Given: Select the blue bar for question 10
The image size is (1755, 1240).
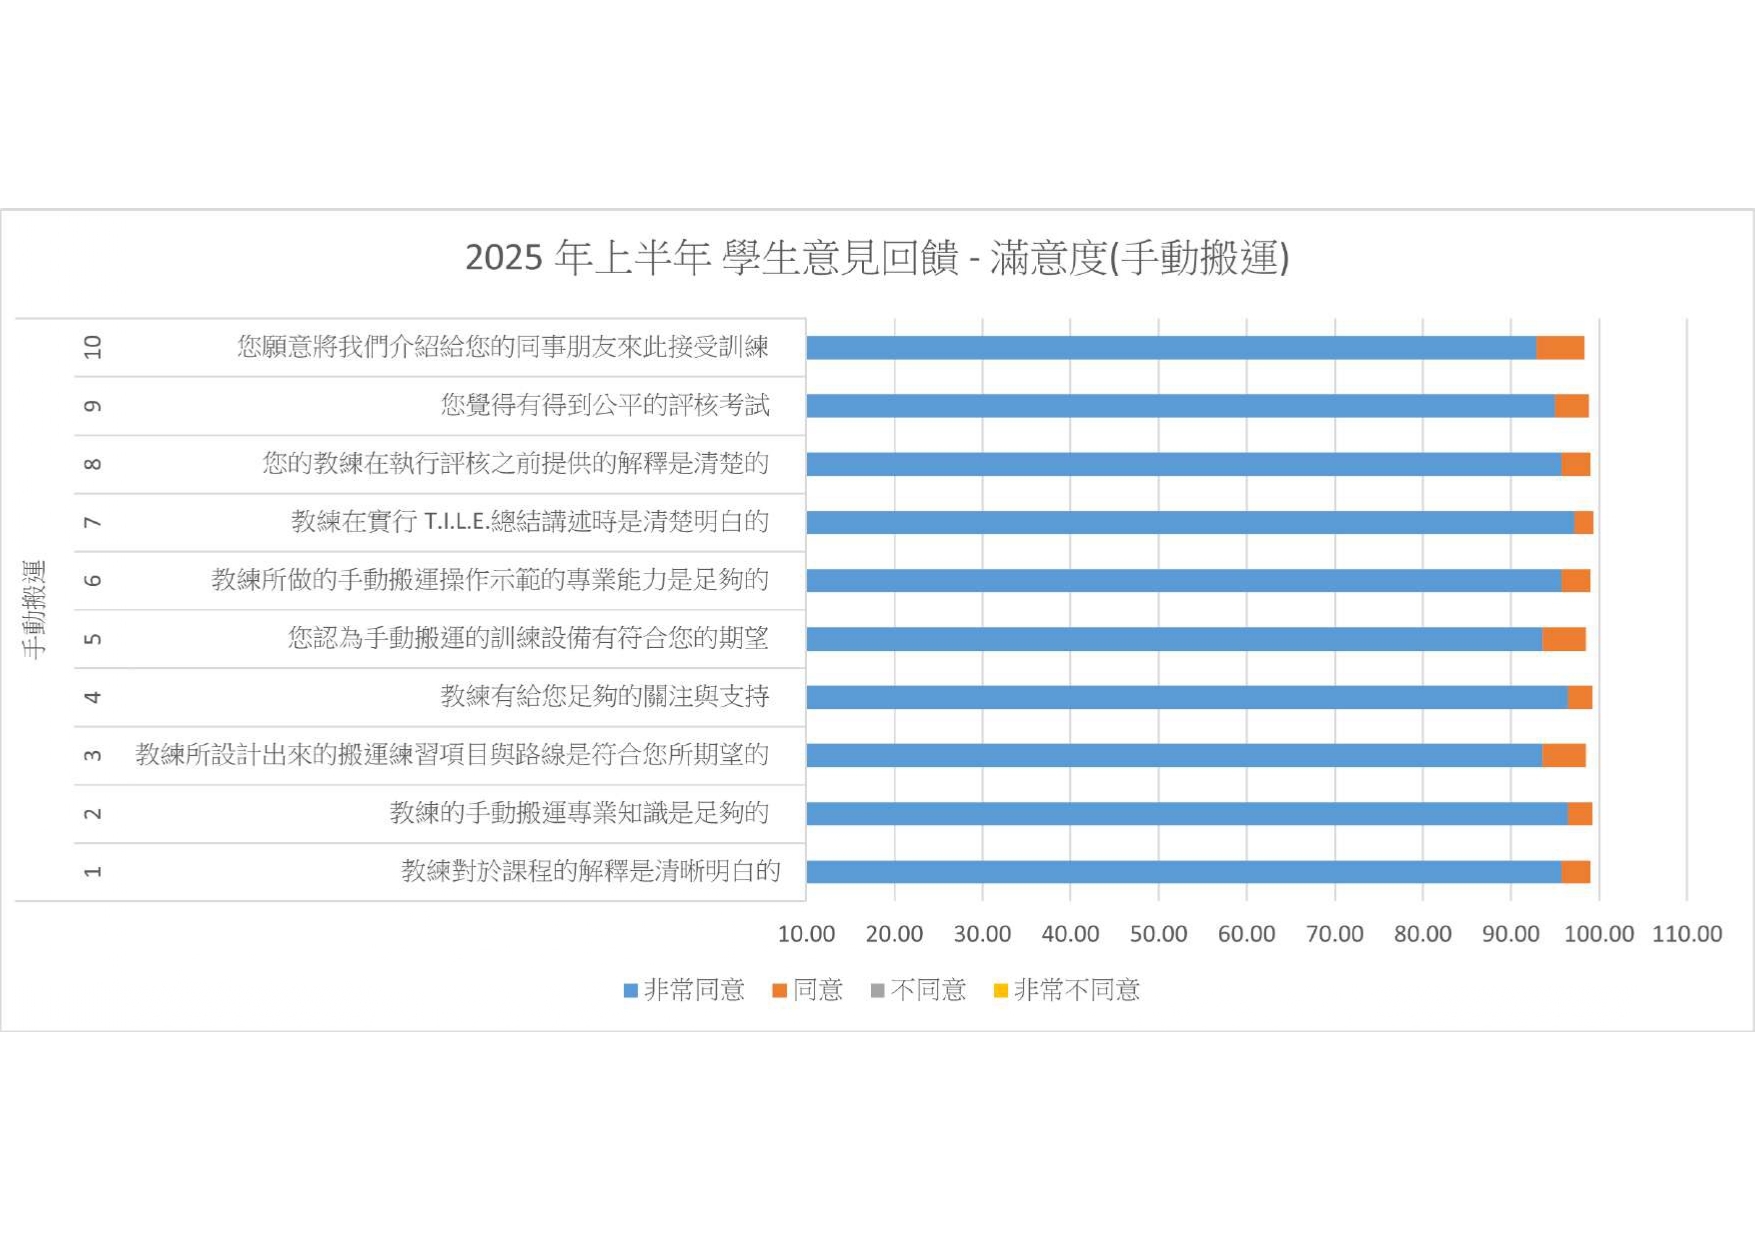Looking at the screenshot, I should pyautogui.click(x=1170, y=348).
